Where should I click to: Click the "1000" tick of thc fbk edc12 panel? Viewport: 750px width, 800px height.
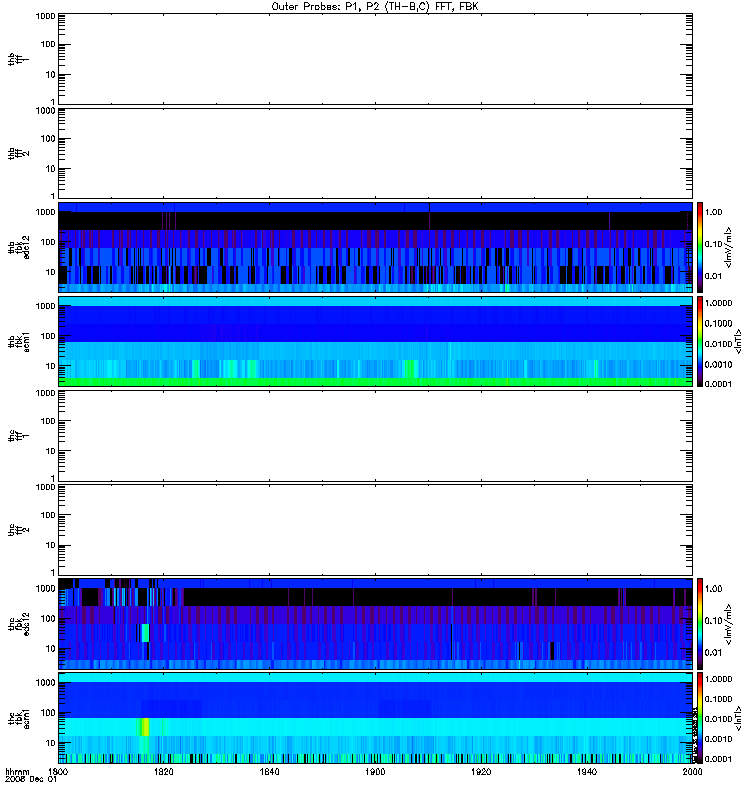point(45,589)
